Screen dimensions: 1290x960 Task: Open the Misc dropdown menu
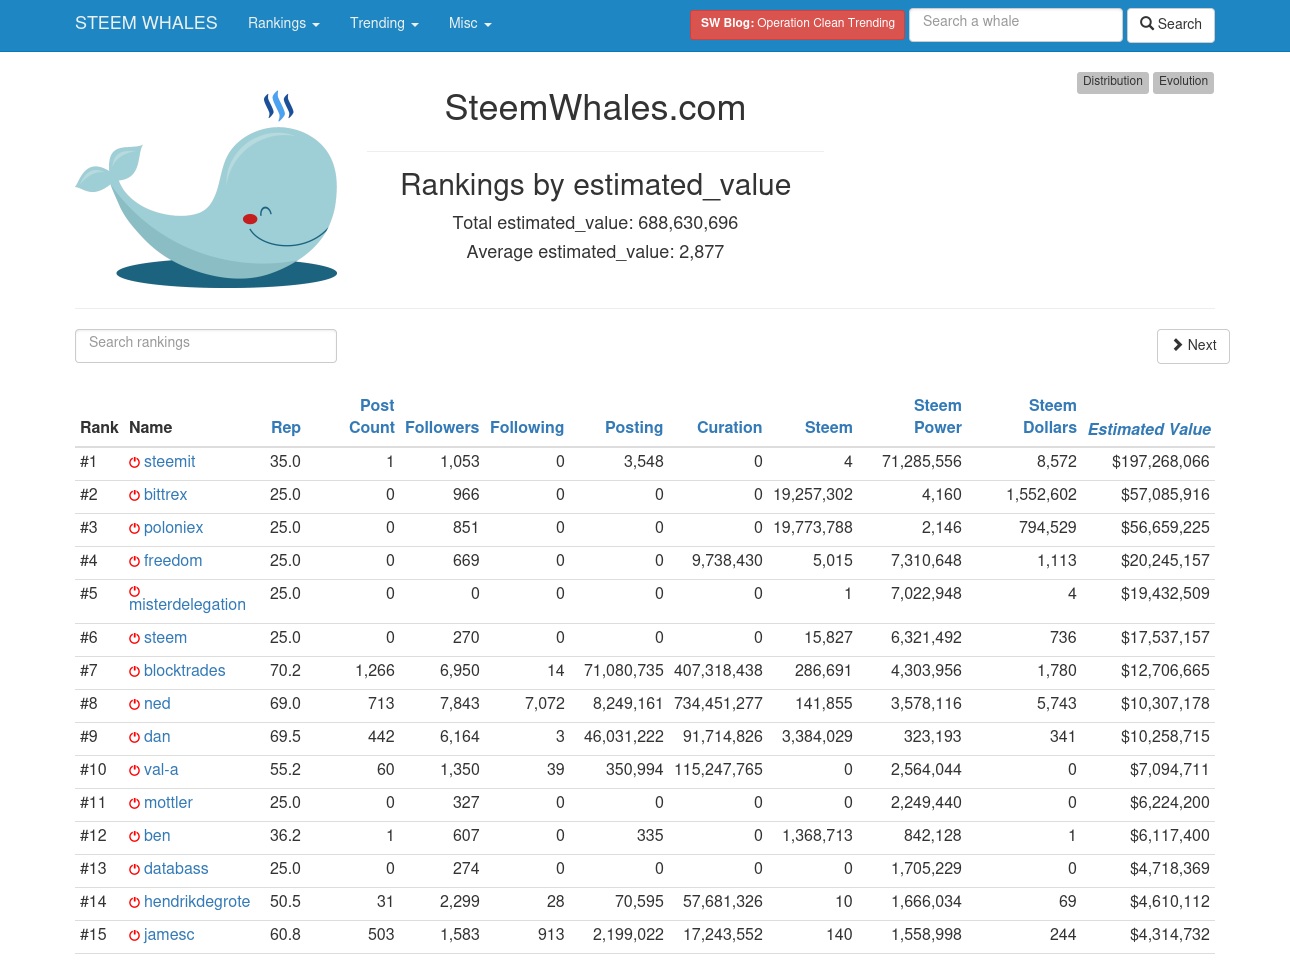[x=470, y=23]
